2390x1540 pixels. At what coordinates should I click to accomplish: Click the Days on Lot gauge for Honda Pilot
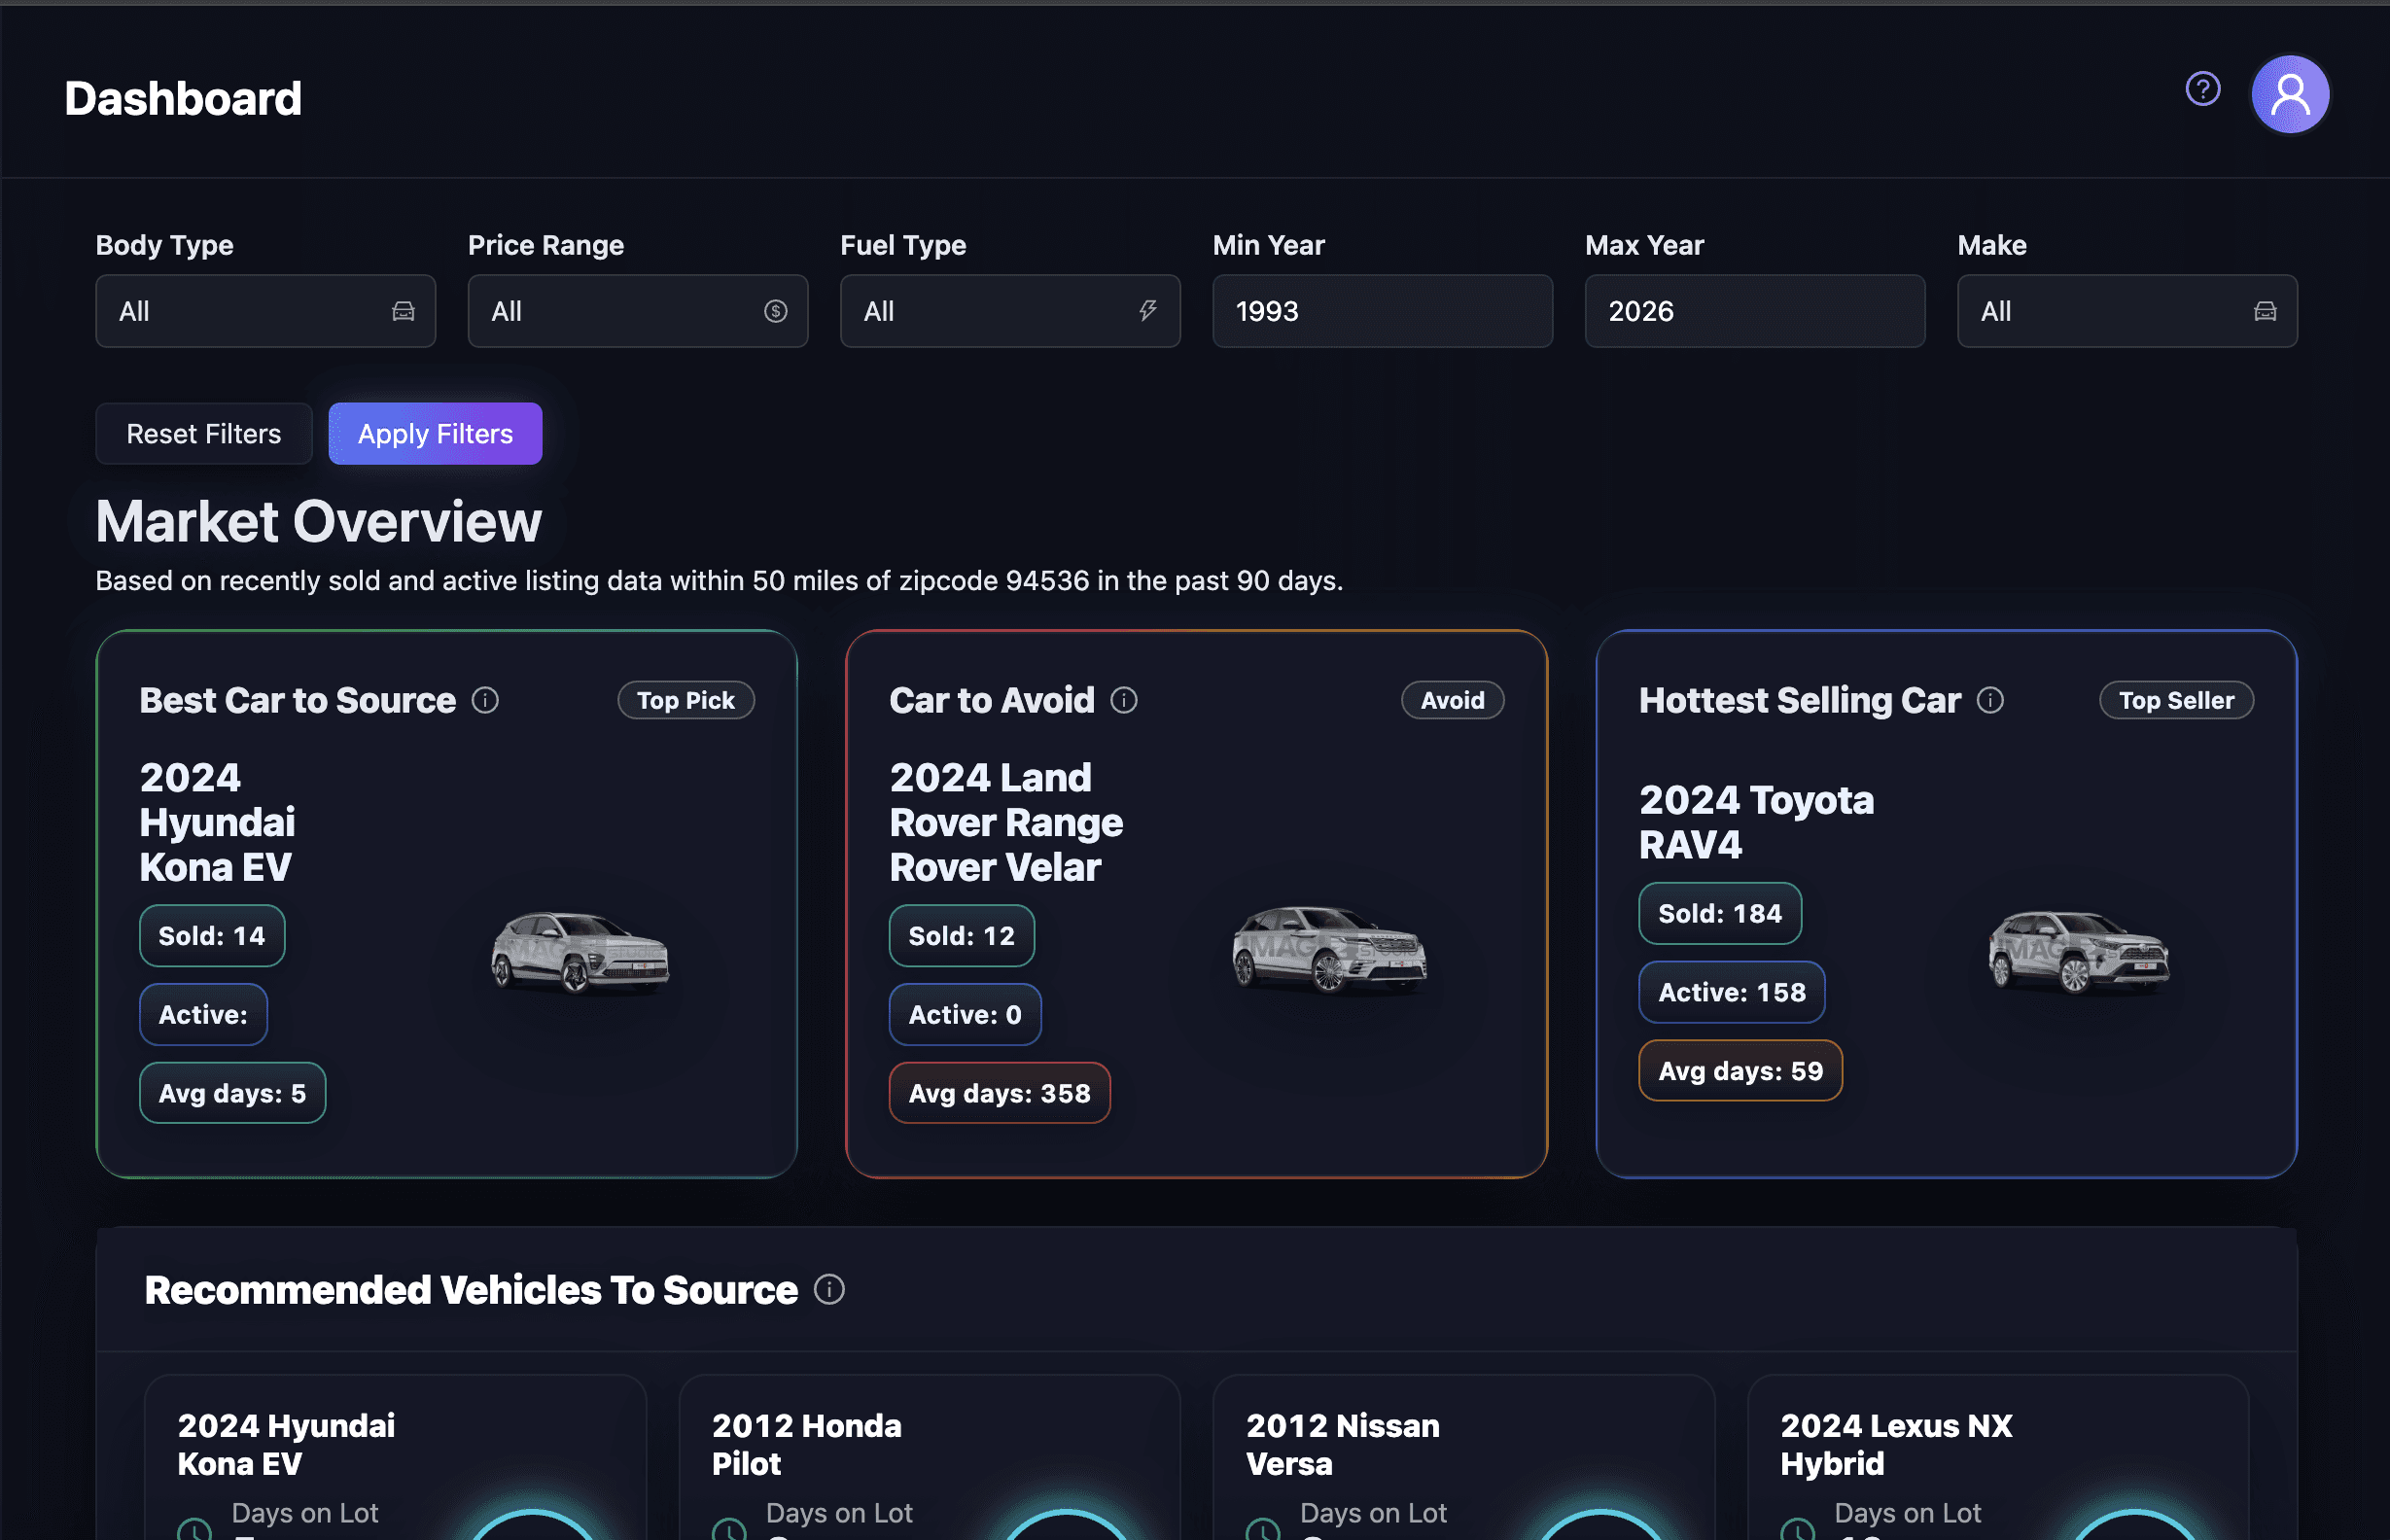pyautogui.click(x=1065, y=1528)
